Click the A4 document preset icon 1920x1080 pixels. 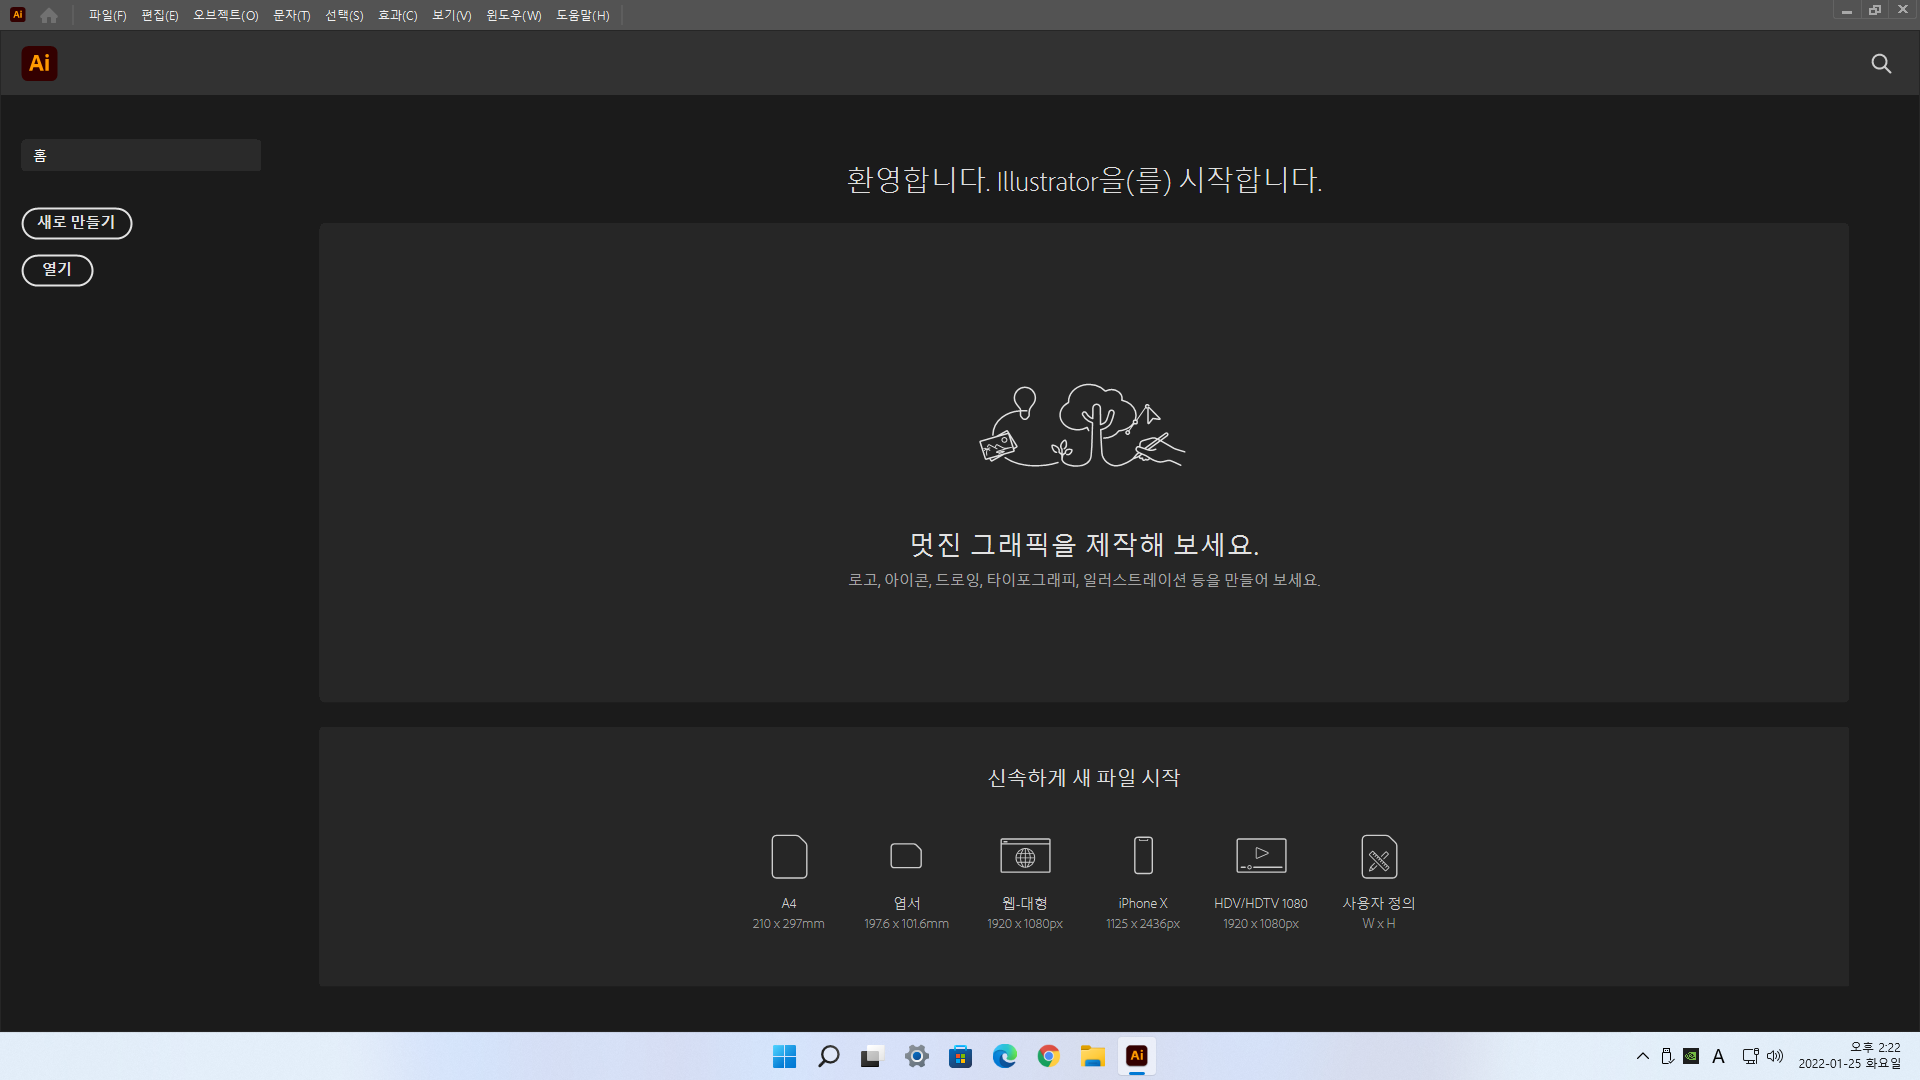(x=789, y=856)
